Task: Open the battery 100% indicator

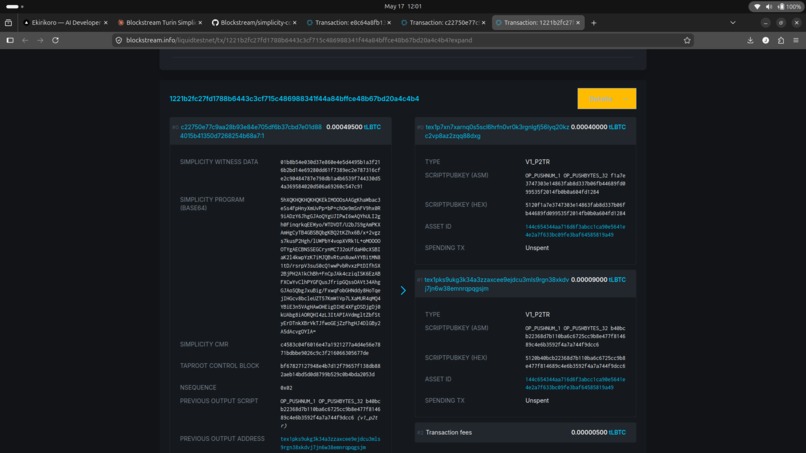Action: 789,7
